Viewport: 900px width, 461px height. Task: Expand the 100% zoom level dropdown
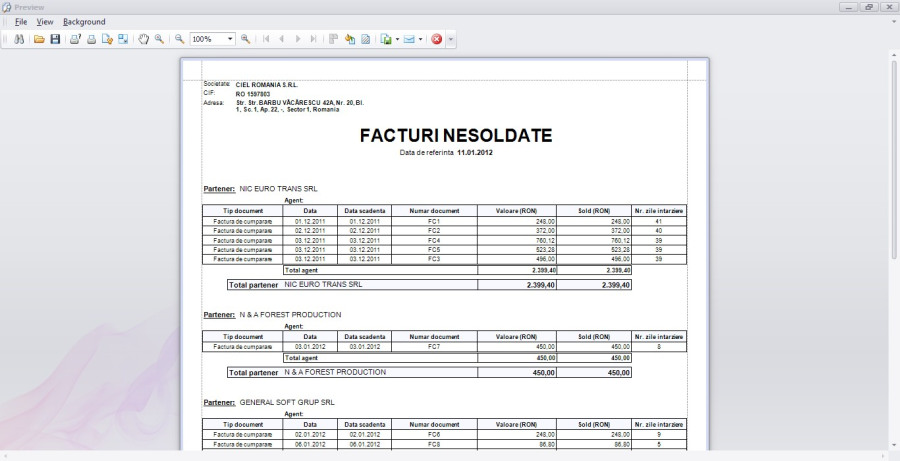pyautogui.click(x=230, y=39)
